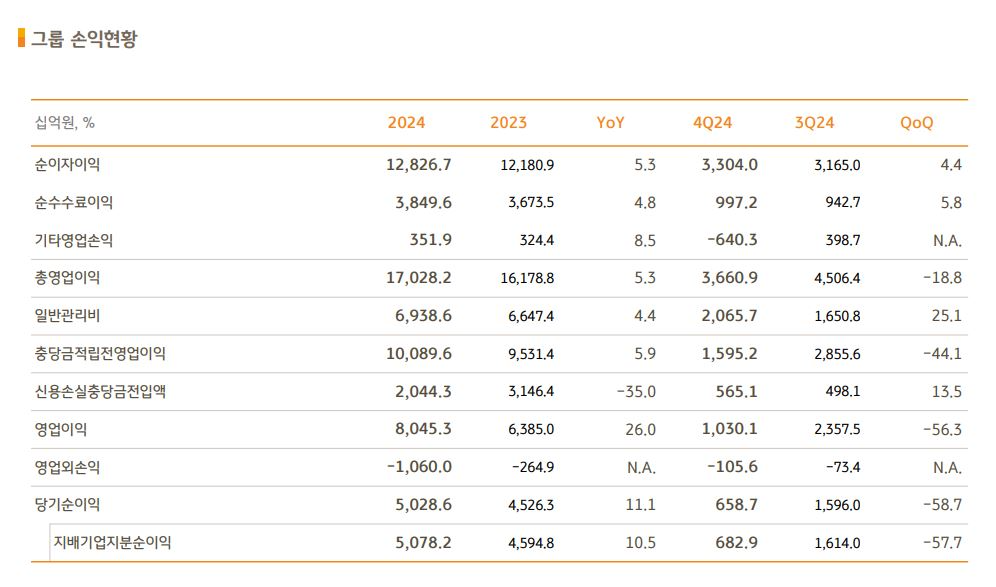Select the 신용손실충당금전입액 row label
This screenshot has height=587, width=996.
(x=100, y=392)
